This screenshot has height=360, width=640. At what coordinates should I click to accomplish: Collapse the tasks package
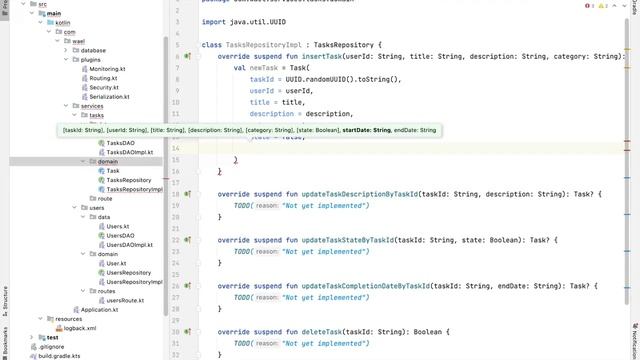tap(75, 115)
